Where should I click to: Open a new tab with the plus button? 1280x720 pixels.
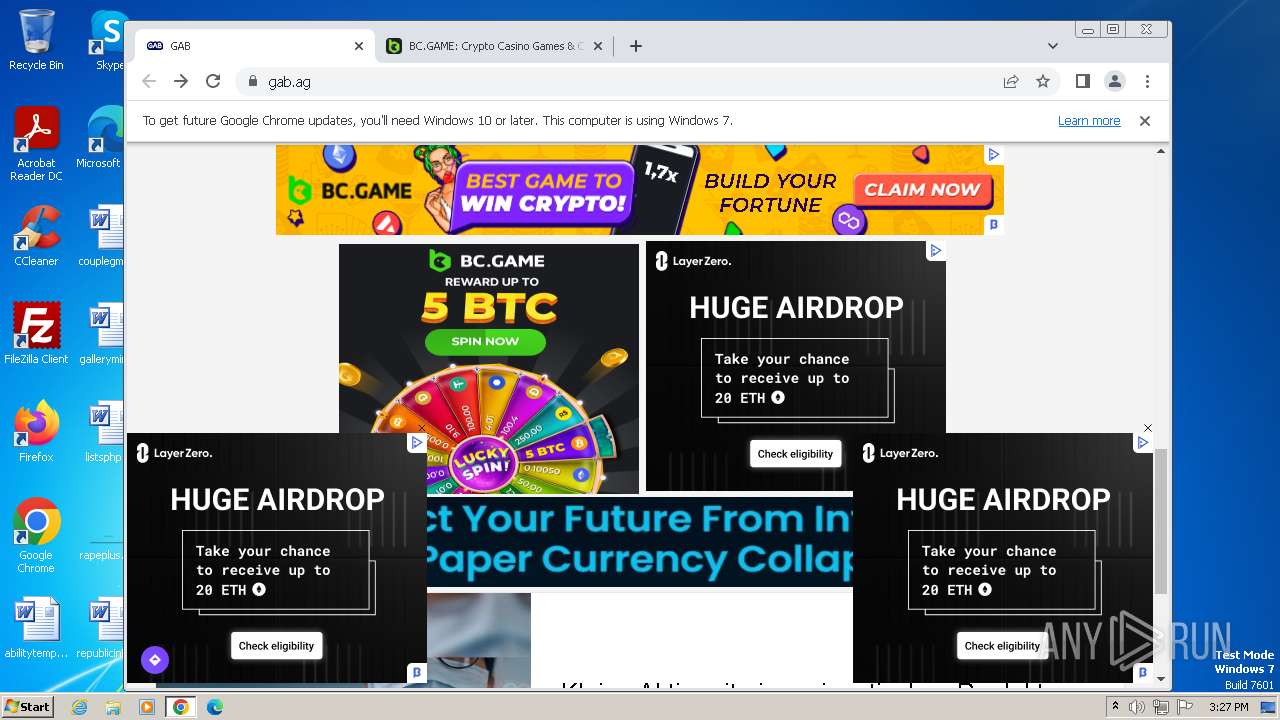[635, 46]
